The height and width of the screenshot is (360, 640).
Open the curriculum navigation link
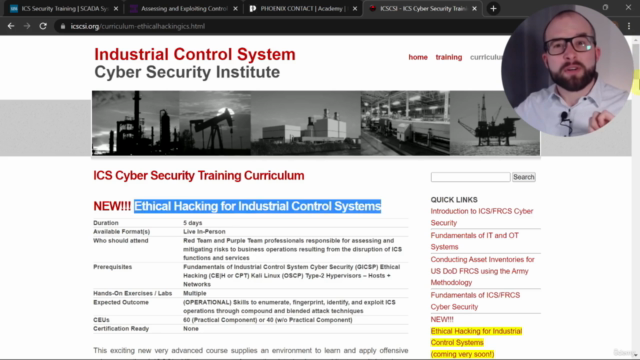tap(486, 57)
